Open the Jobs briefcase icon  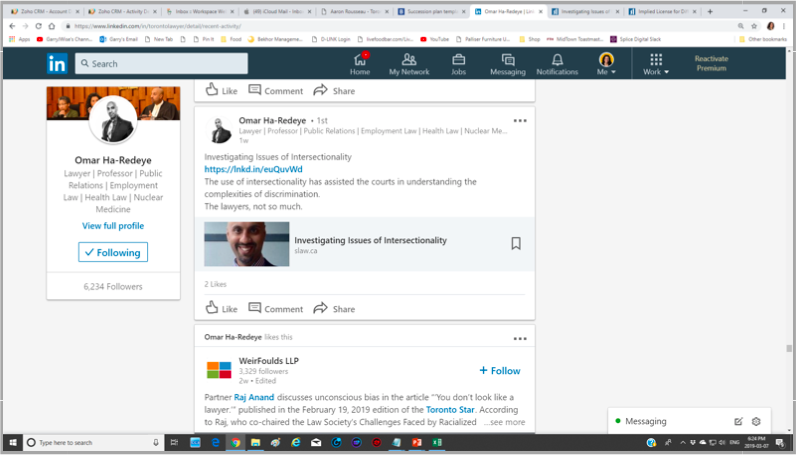coord(458,64)
